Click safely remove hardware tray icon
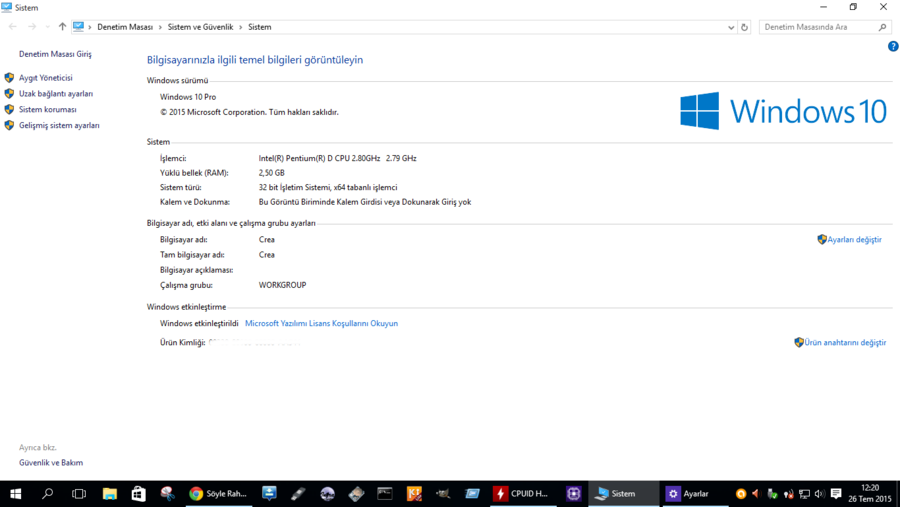 pyautogui.click(x=772, y=494)
